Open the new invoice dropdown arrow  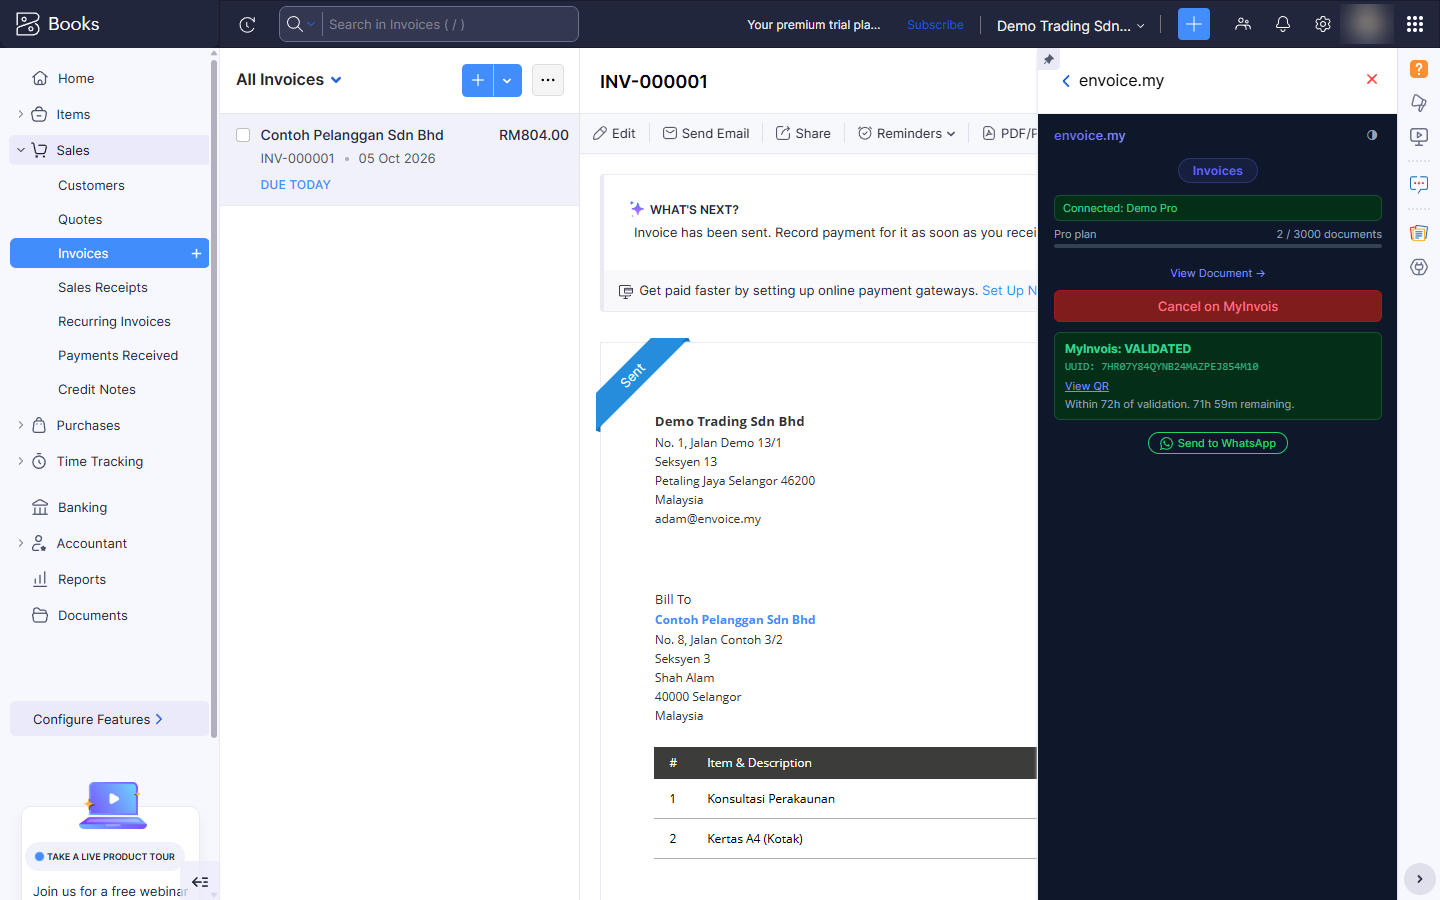(x=507, y=80)
